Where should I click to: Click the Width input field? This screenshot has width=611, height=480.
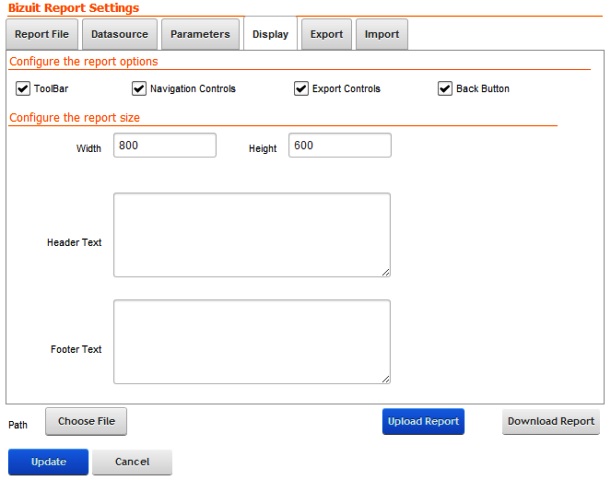[165, 145]
